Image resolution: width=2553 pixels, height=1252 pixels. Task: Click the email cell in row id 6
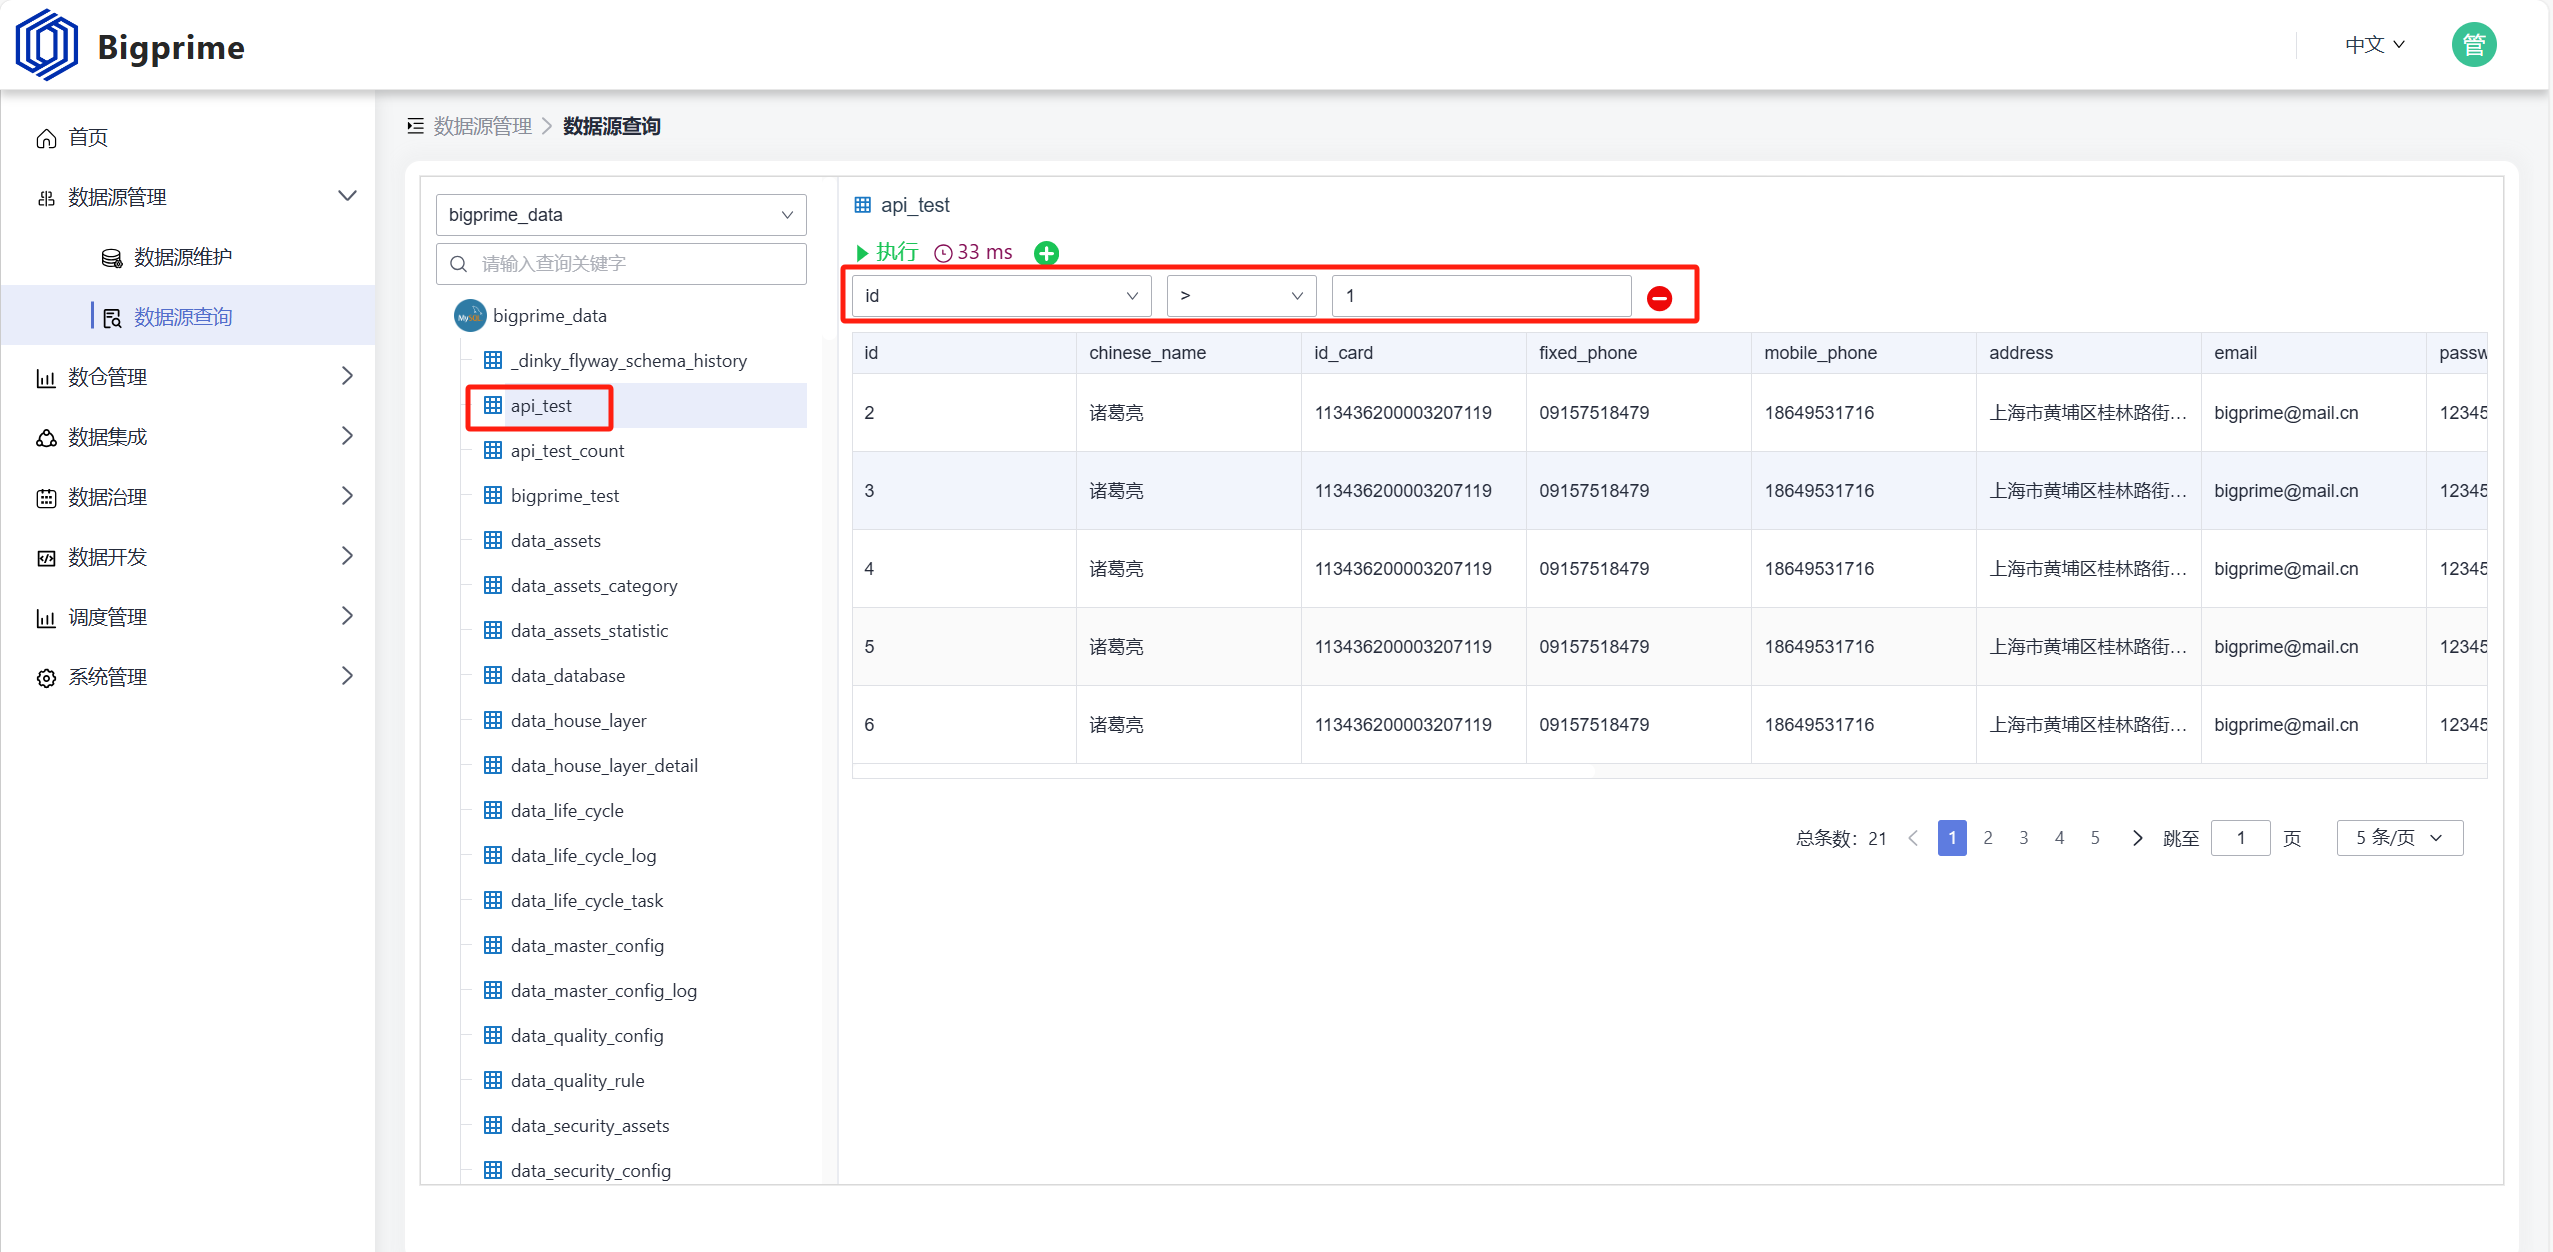pos(2313,725)
